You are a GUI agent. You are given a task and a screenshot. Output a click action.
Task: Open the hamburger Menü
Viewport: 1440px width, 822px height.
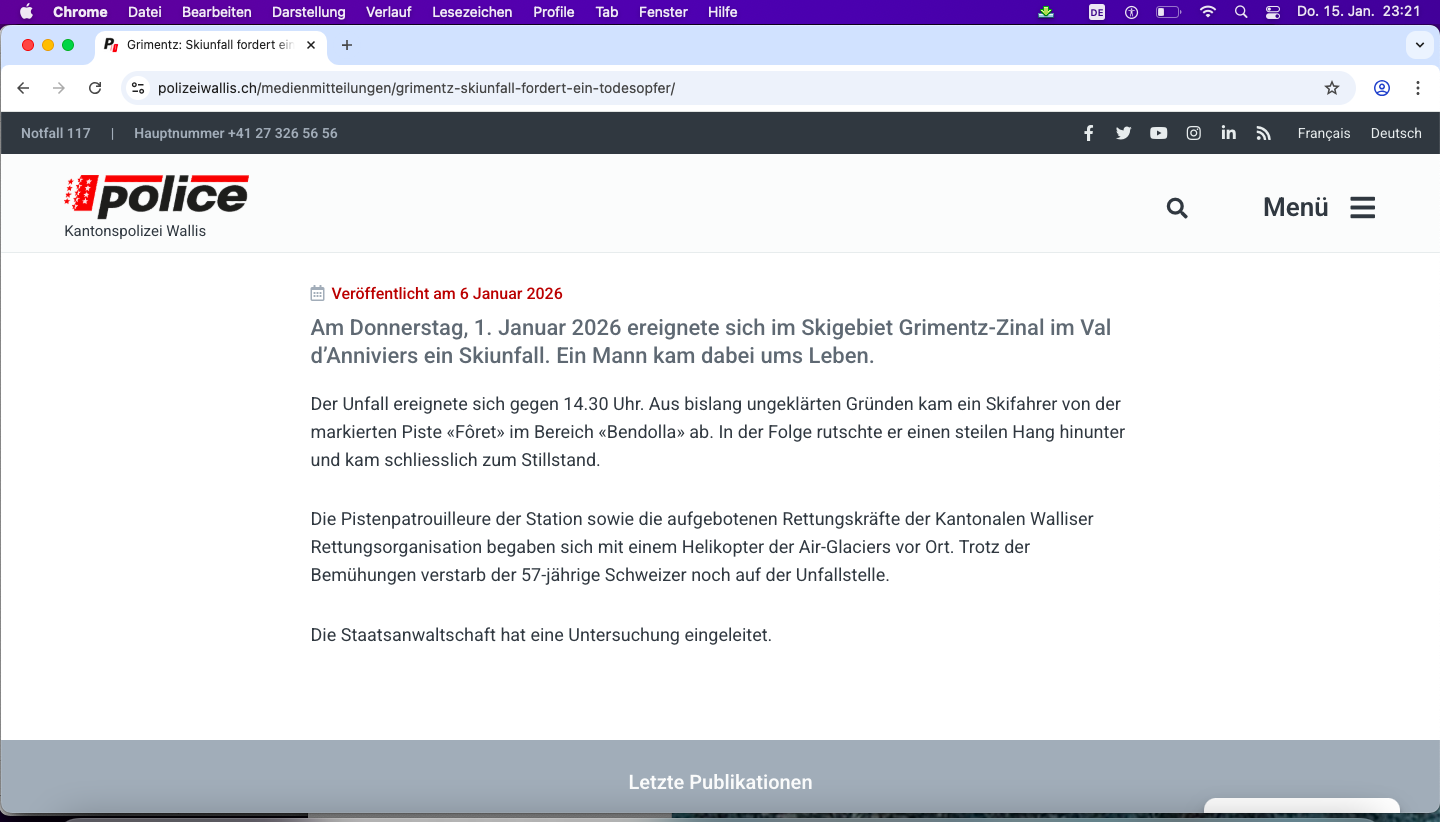[x=1319, y=207]
